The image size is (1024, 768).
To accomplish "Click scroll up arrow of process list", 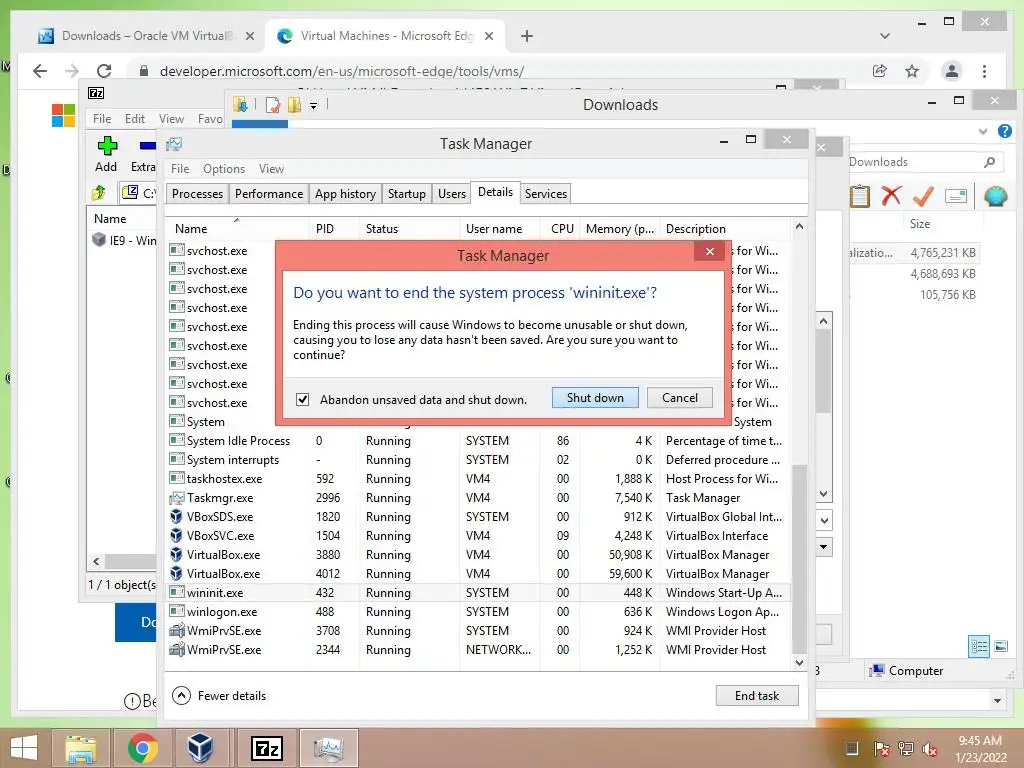I will [x=799, y=227].
